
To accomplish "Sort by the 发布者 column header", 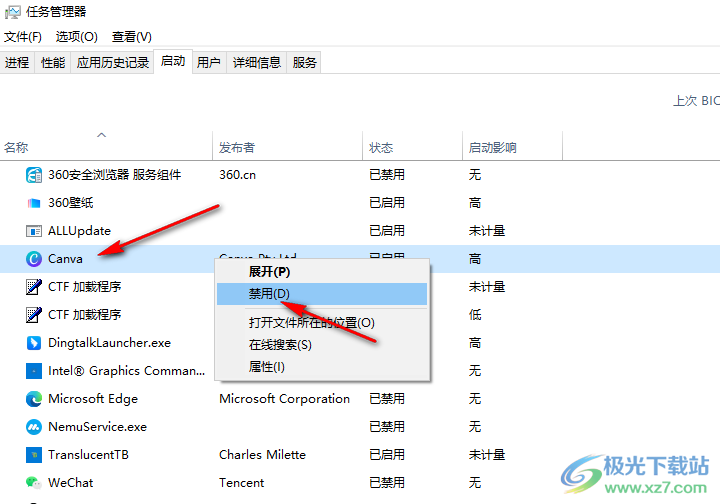I will (x=287, y=147).
